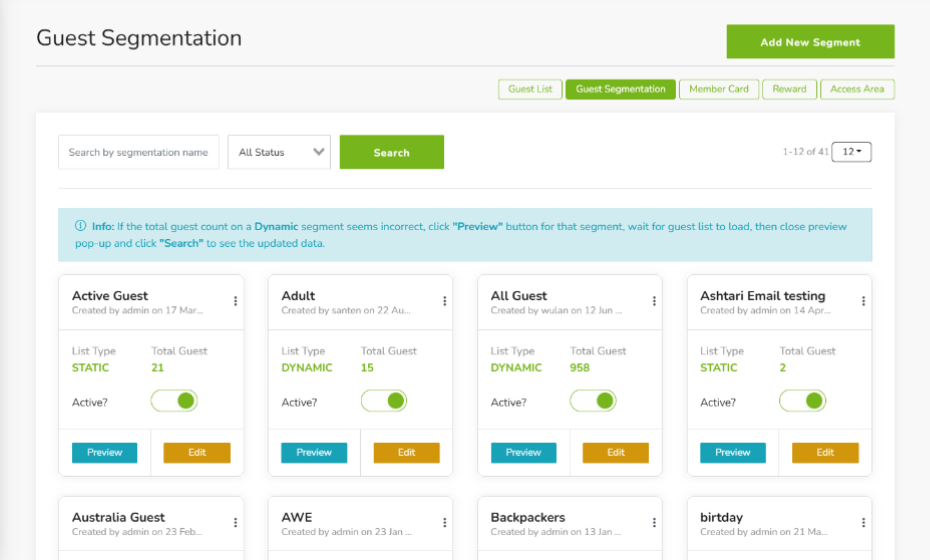
Task: Open the All Guest card's three-dot menu
Action: (x=654, y=301)
